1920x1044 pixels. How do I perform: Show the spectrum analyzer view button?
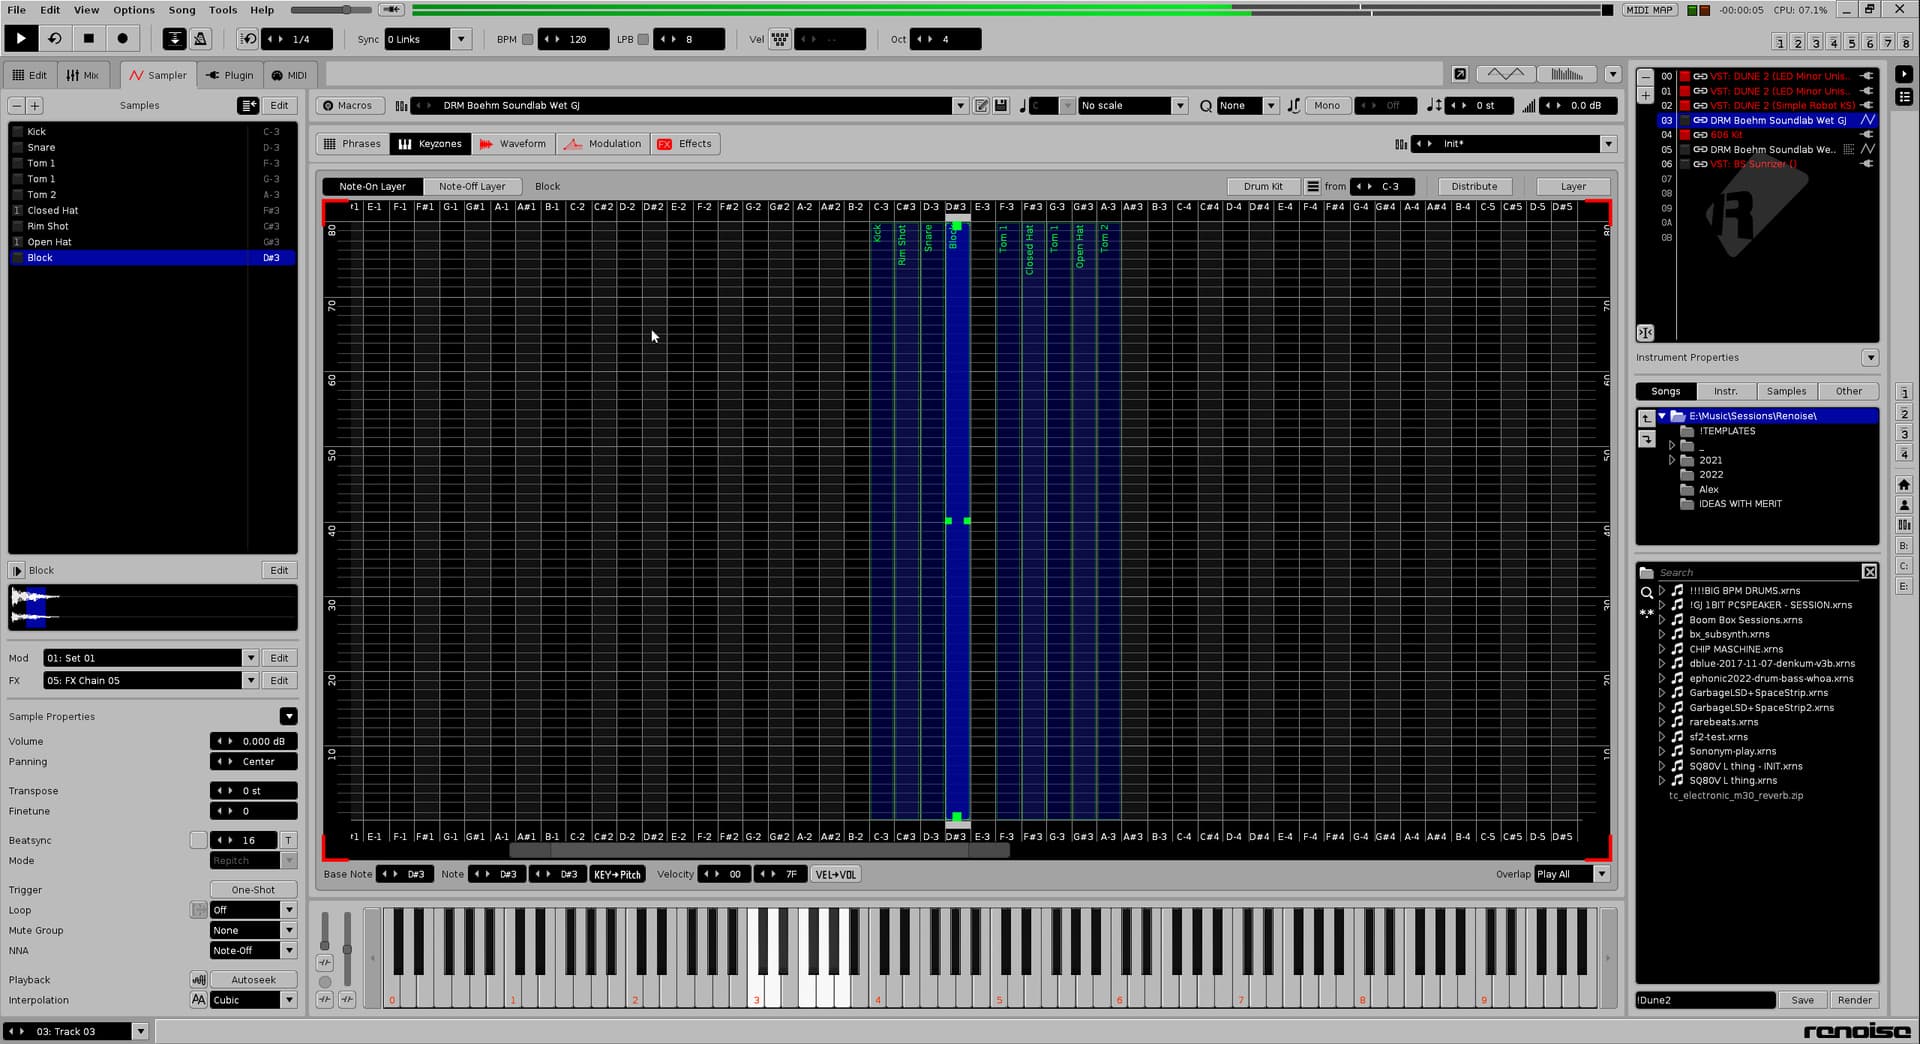1567,74
